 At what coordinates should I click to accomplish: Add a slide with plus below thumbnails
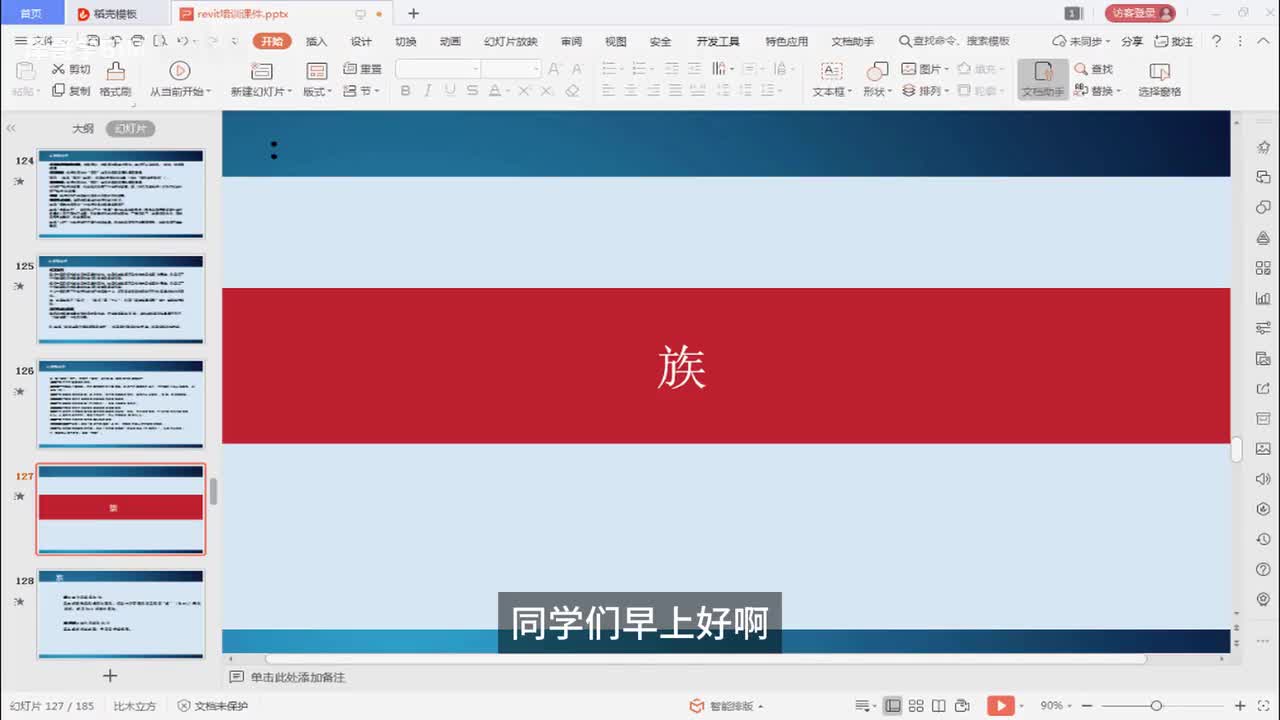pos(110,676)
